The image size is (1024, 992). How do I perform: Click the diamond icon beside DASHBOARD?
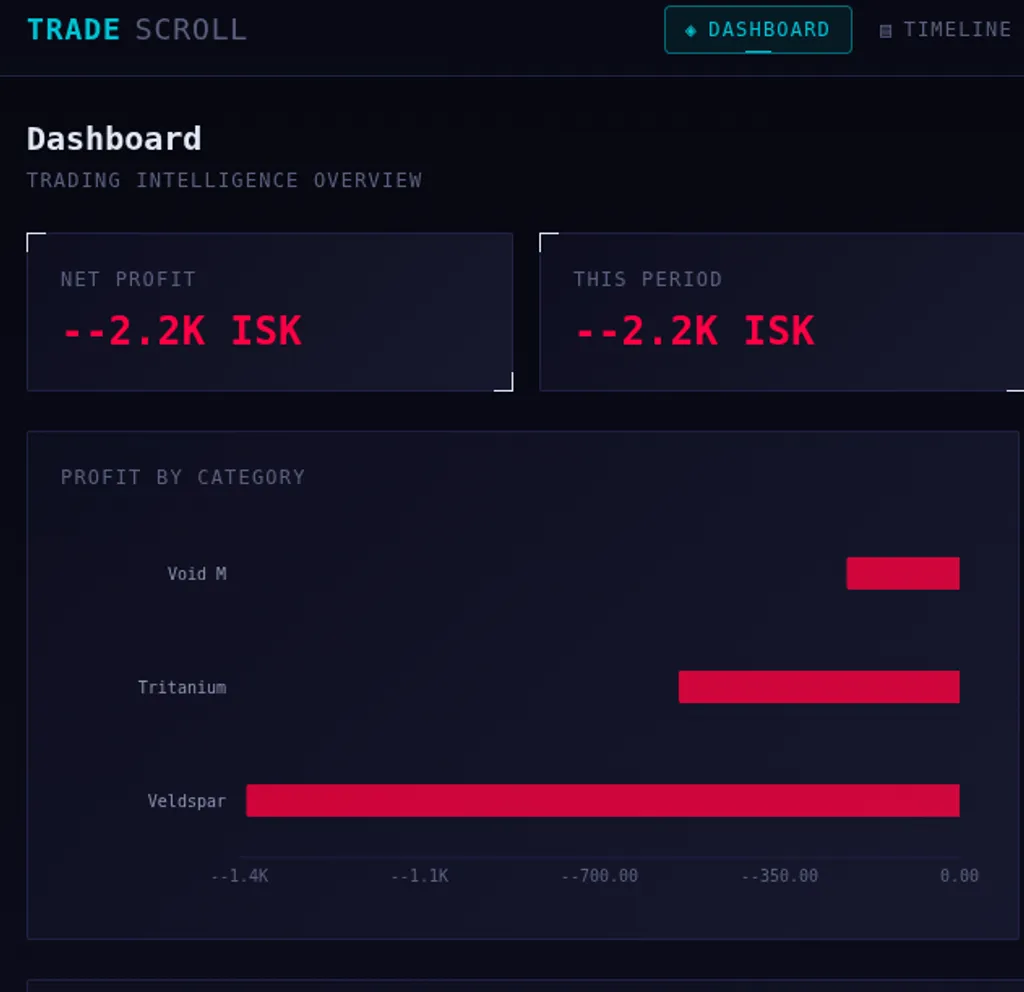point(691,29)
